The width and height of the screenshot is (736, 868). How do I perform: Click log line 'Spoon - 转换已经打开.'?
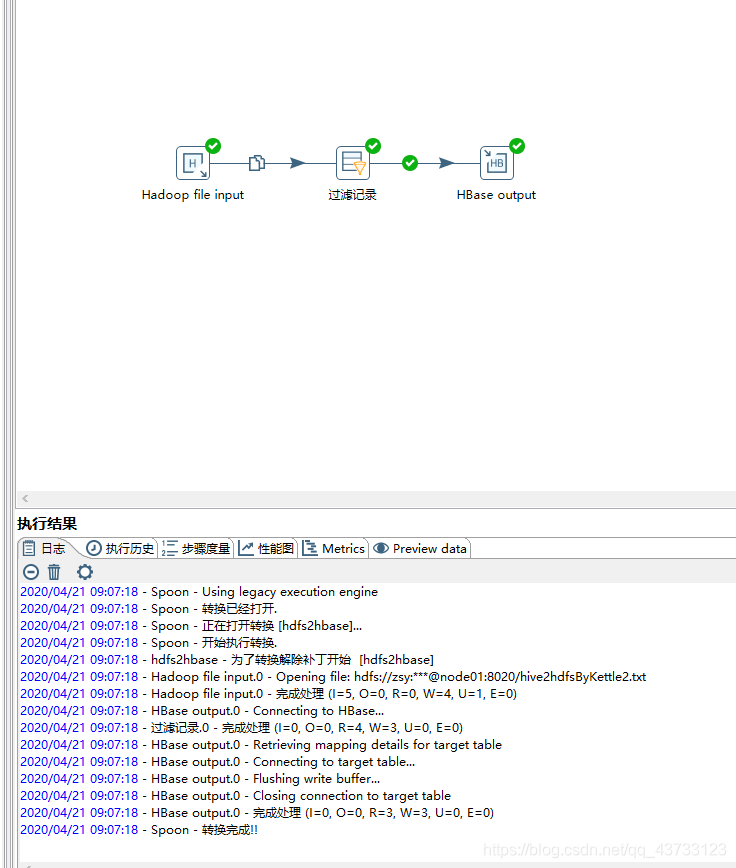click(149, 609)
